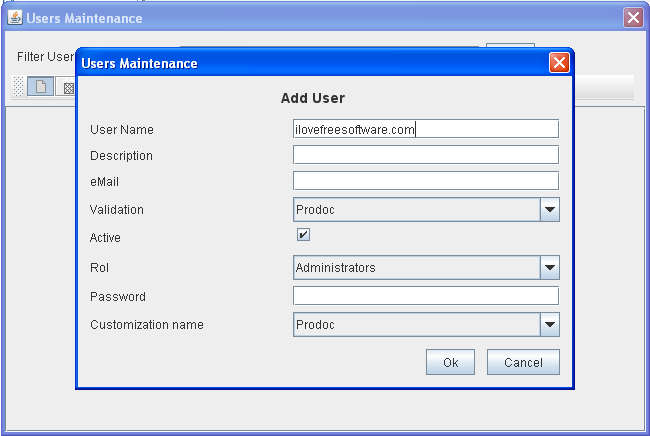Toggle the Active checkbox
The width and height of the screenshot is (650, 436).
(x=303, y=235)
